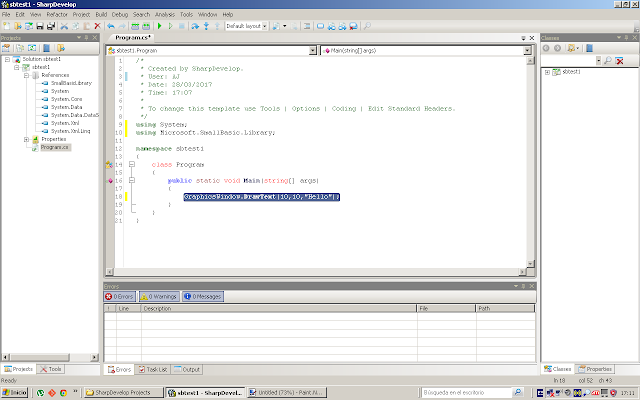Open SharpDevelop Projects taskbar button
Viewport: 640px width, 400px height.
tap(124, 393)
